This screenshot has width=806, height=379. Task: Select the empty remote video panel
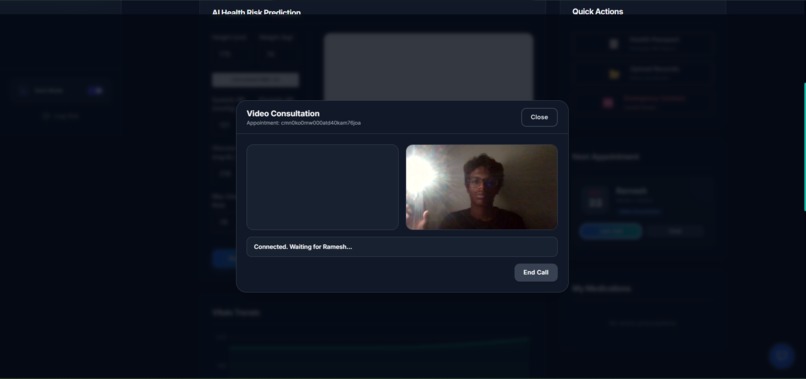[322, 187]
